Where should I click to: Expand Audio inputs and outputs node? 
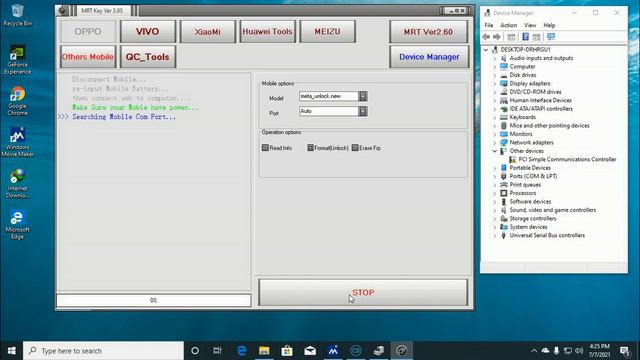[495, 58]
